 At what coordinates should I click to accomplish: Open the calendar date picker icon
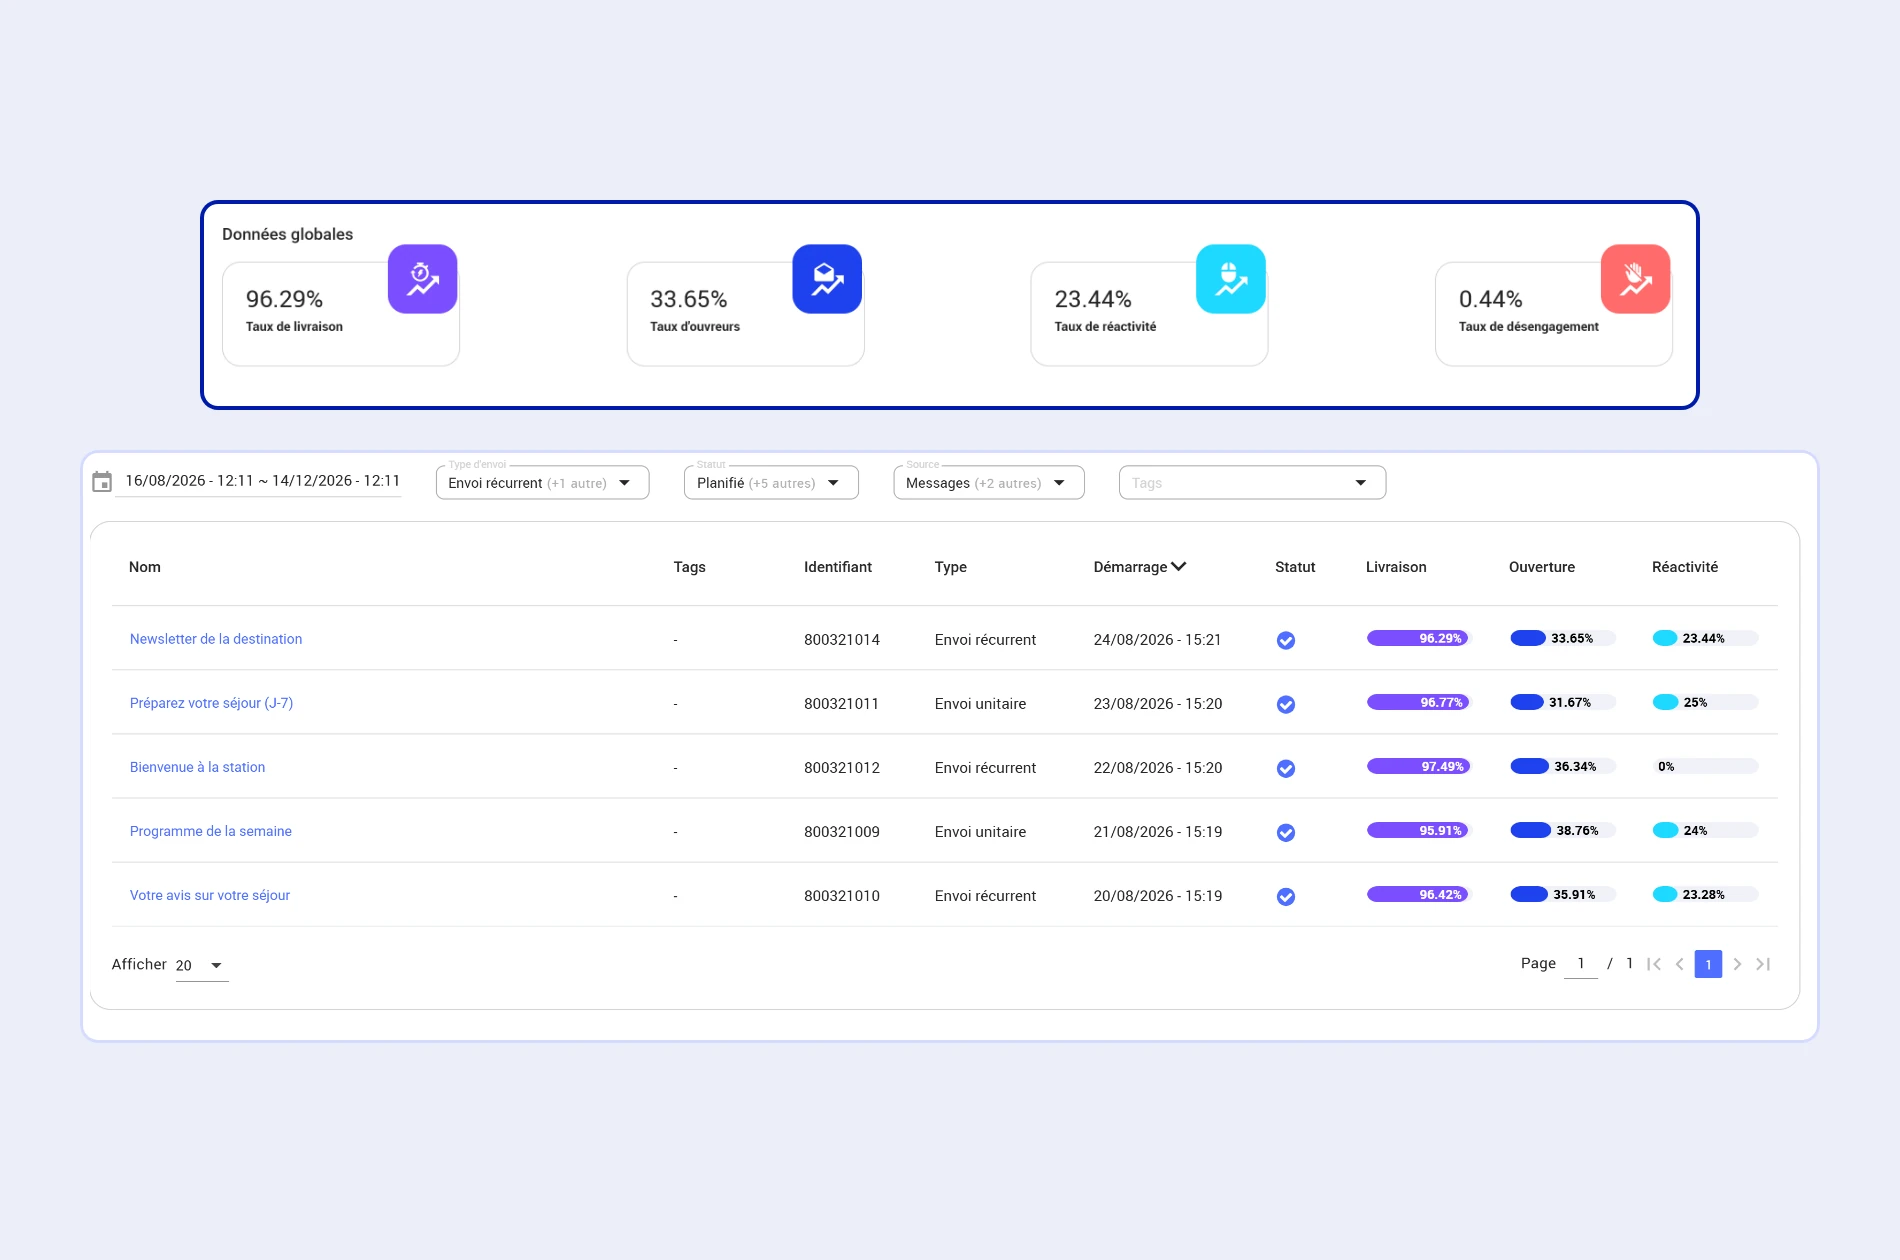[x=102, y=482]
